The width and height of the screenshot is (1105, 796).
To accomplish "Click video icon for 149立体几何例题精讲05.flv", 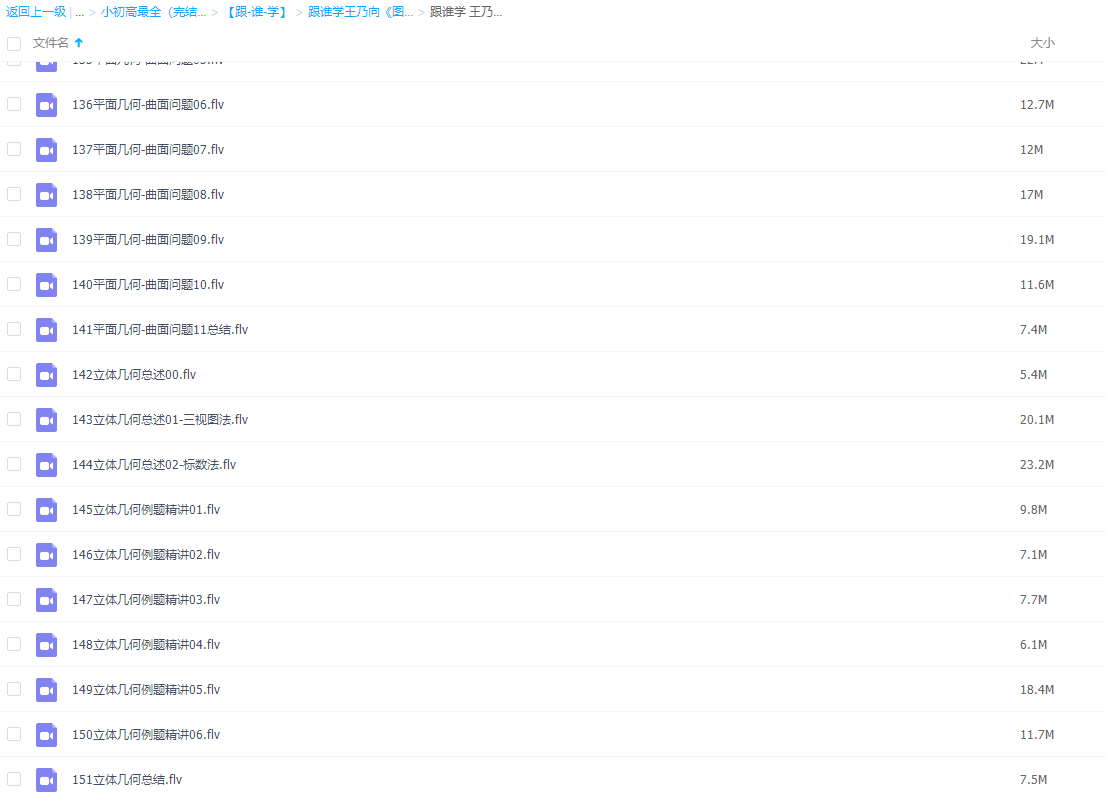I will [46, 690].
